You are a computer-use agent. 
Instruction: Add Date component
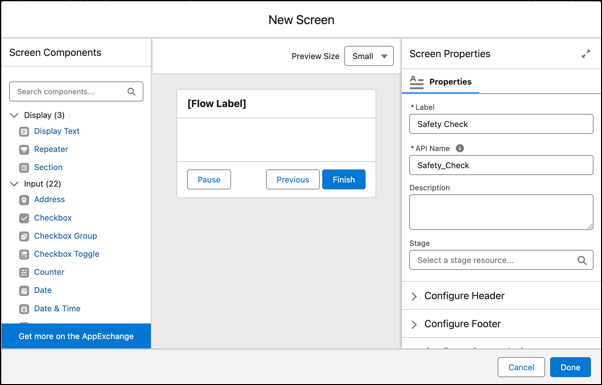click(43, 290)
